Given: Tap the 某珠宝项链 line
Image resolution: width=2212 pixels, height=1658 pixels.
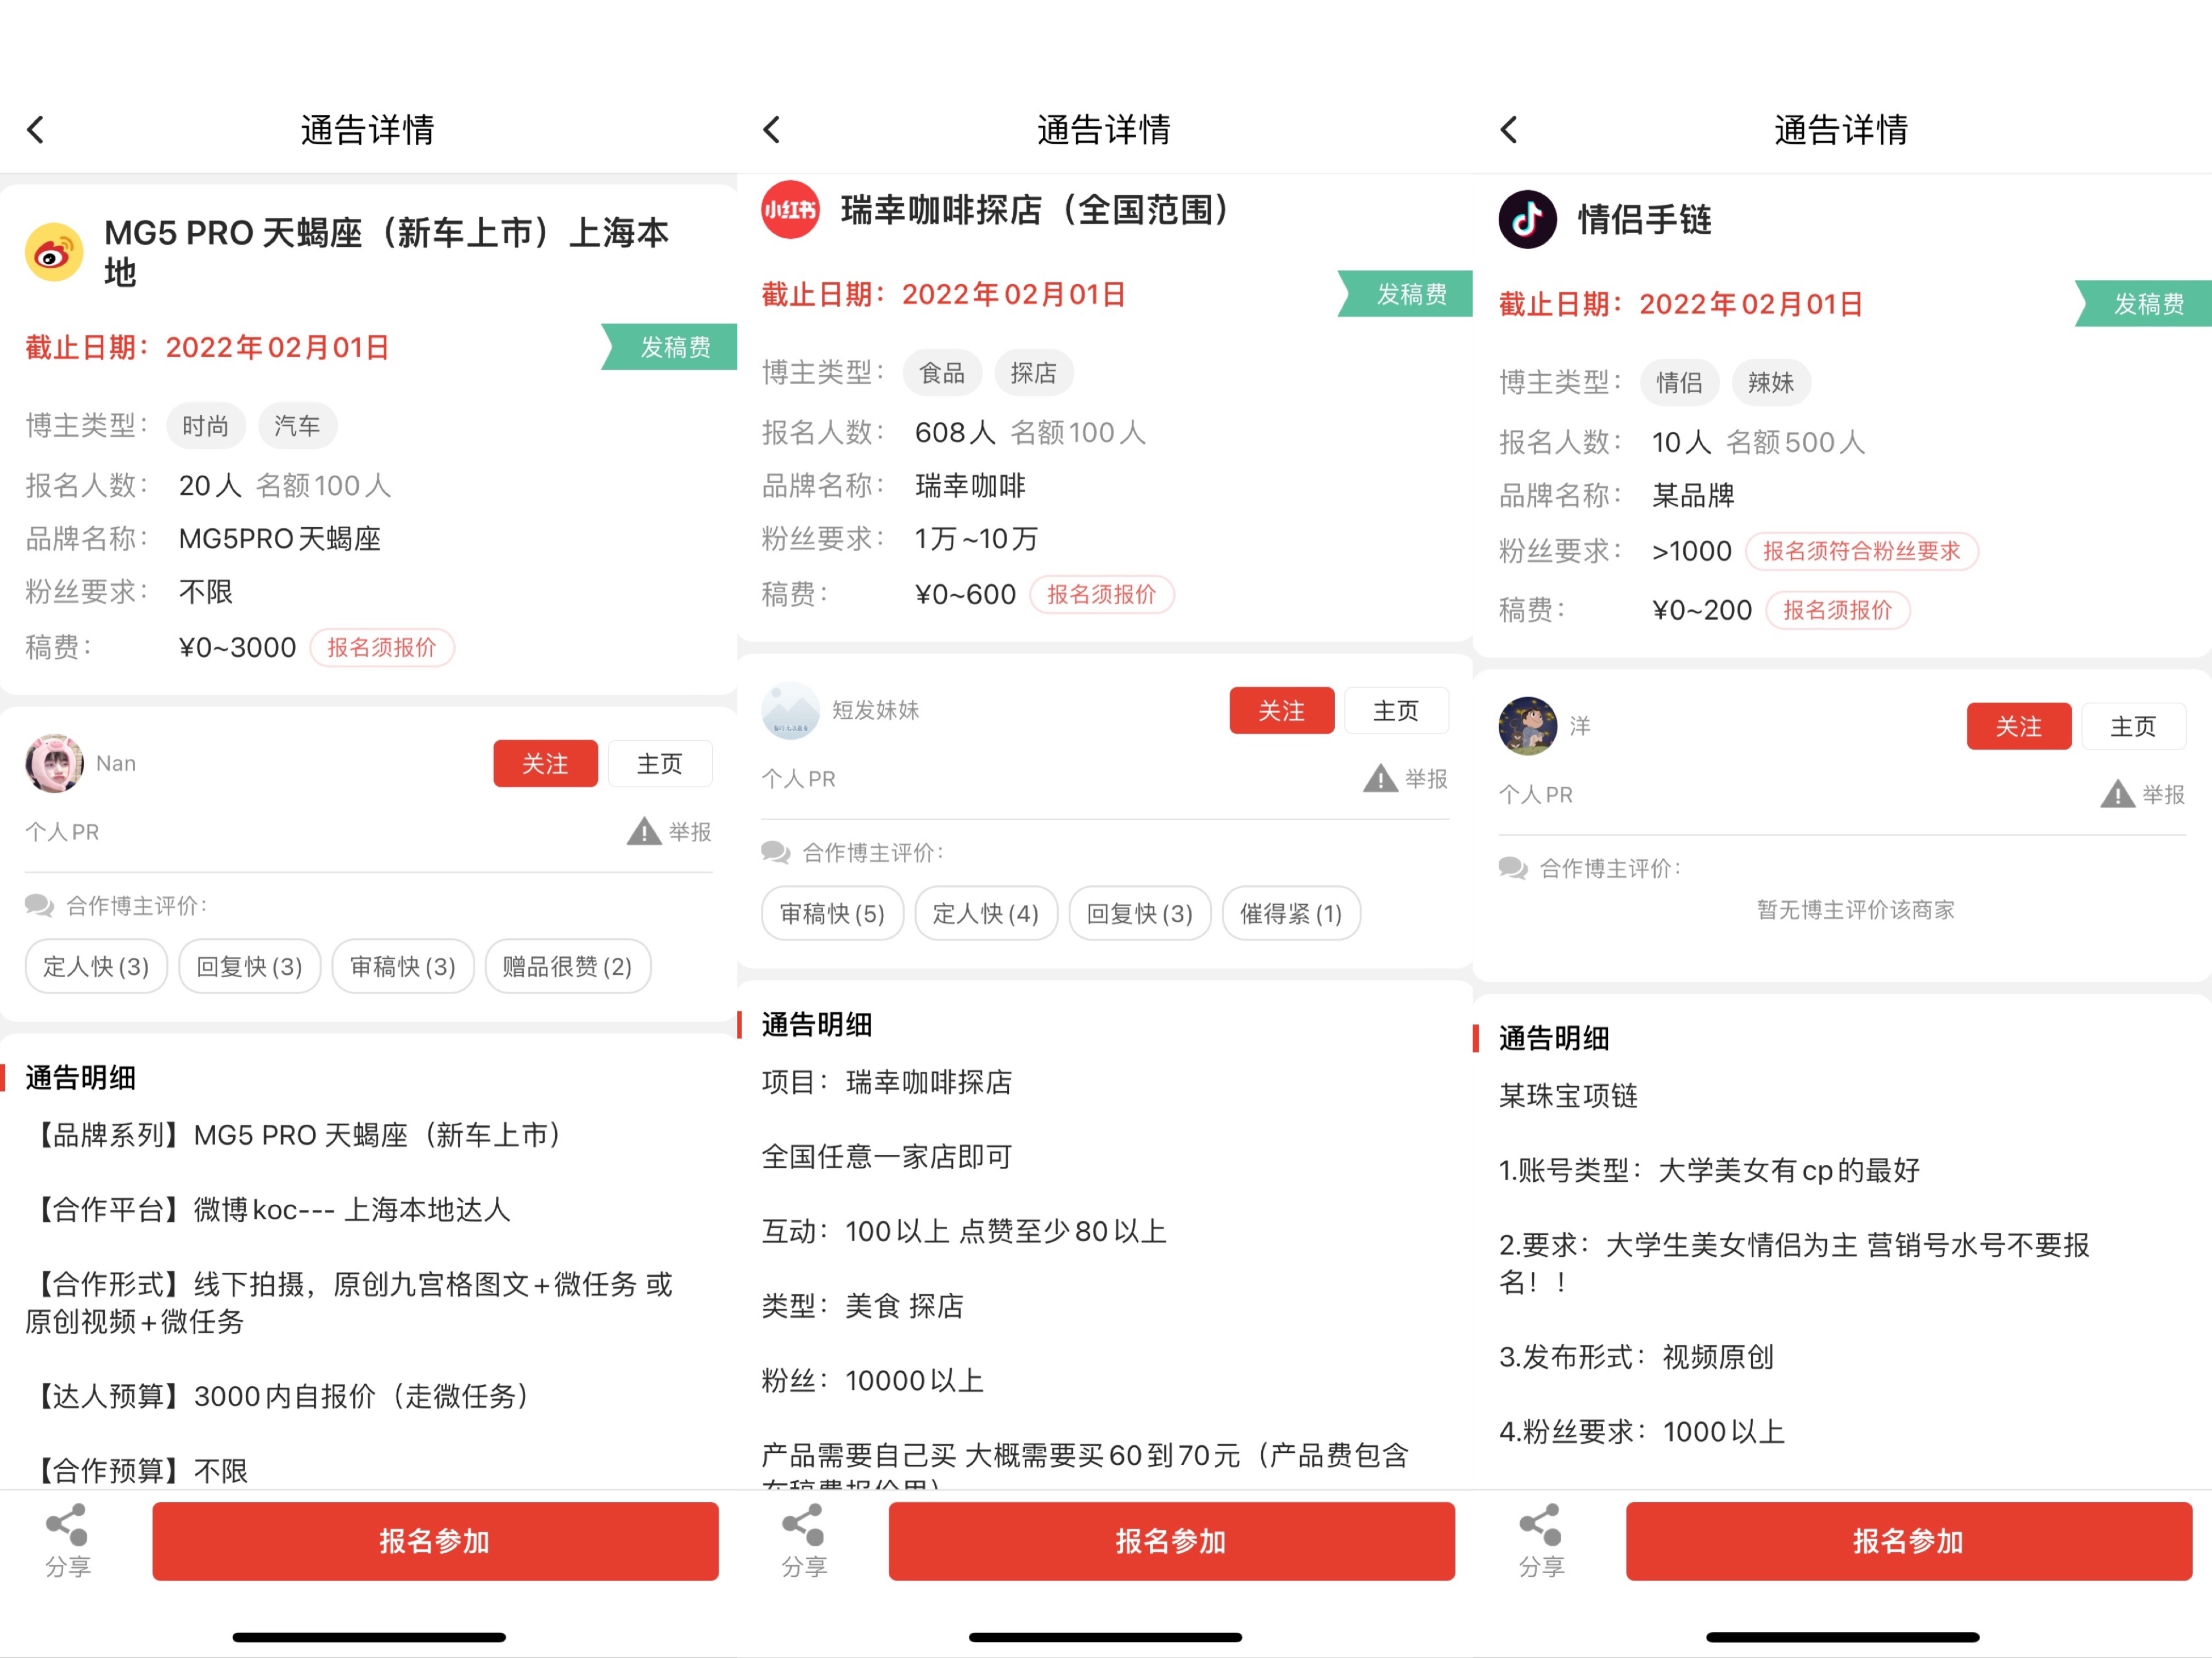Looking at the screenshot, I should [x=1568, y=1095].
